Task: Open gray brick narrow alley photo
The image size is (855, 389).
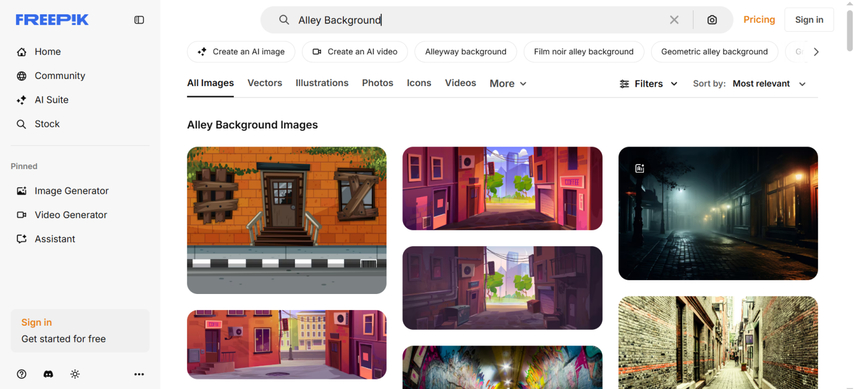Action: [x=718, y=343]
